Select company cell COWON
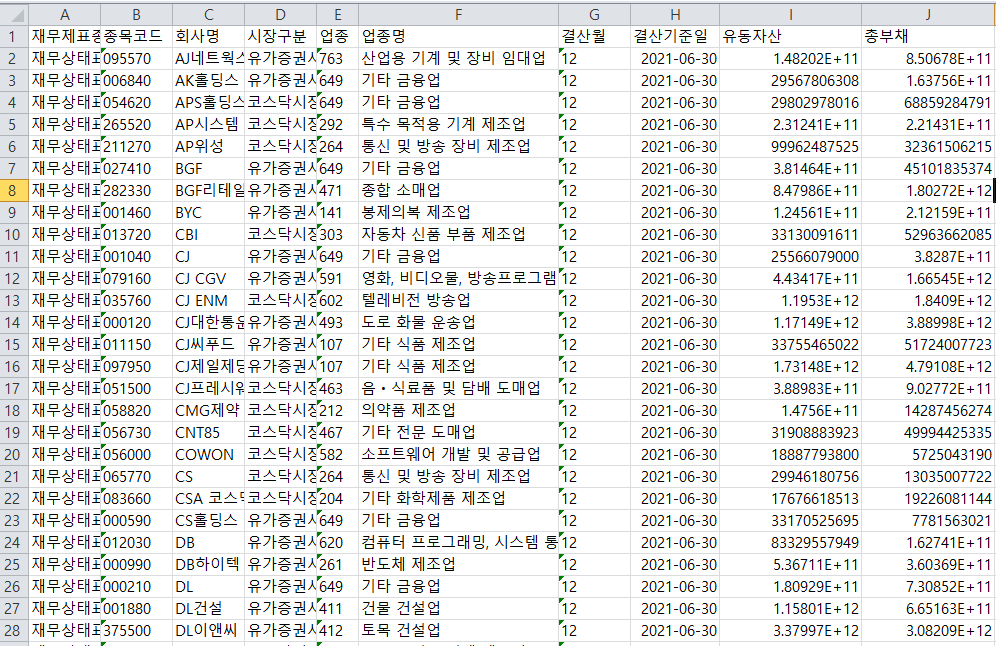This screenshot has height=646, width=996. pyautogui.click(x=208, y=455)
